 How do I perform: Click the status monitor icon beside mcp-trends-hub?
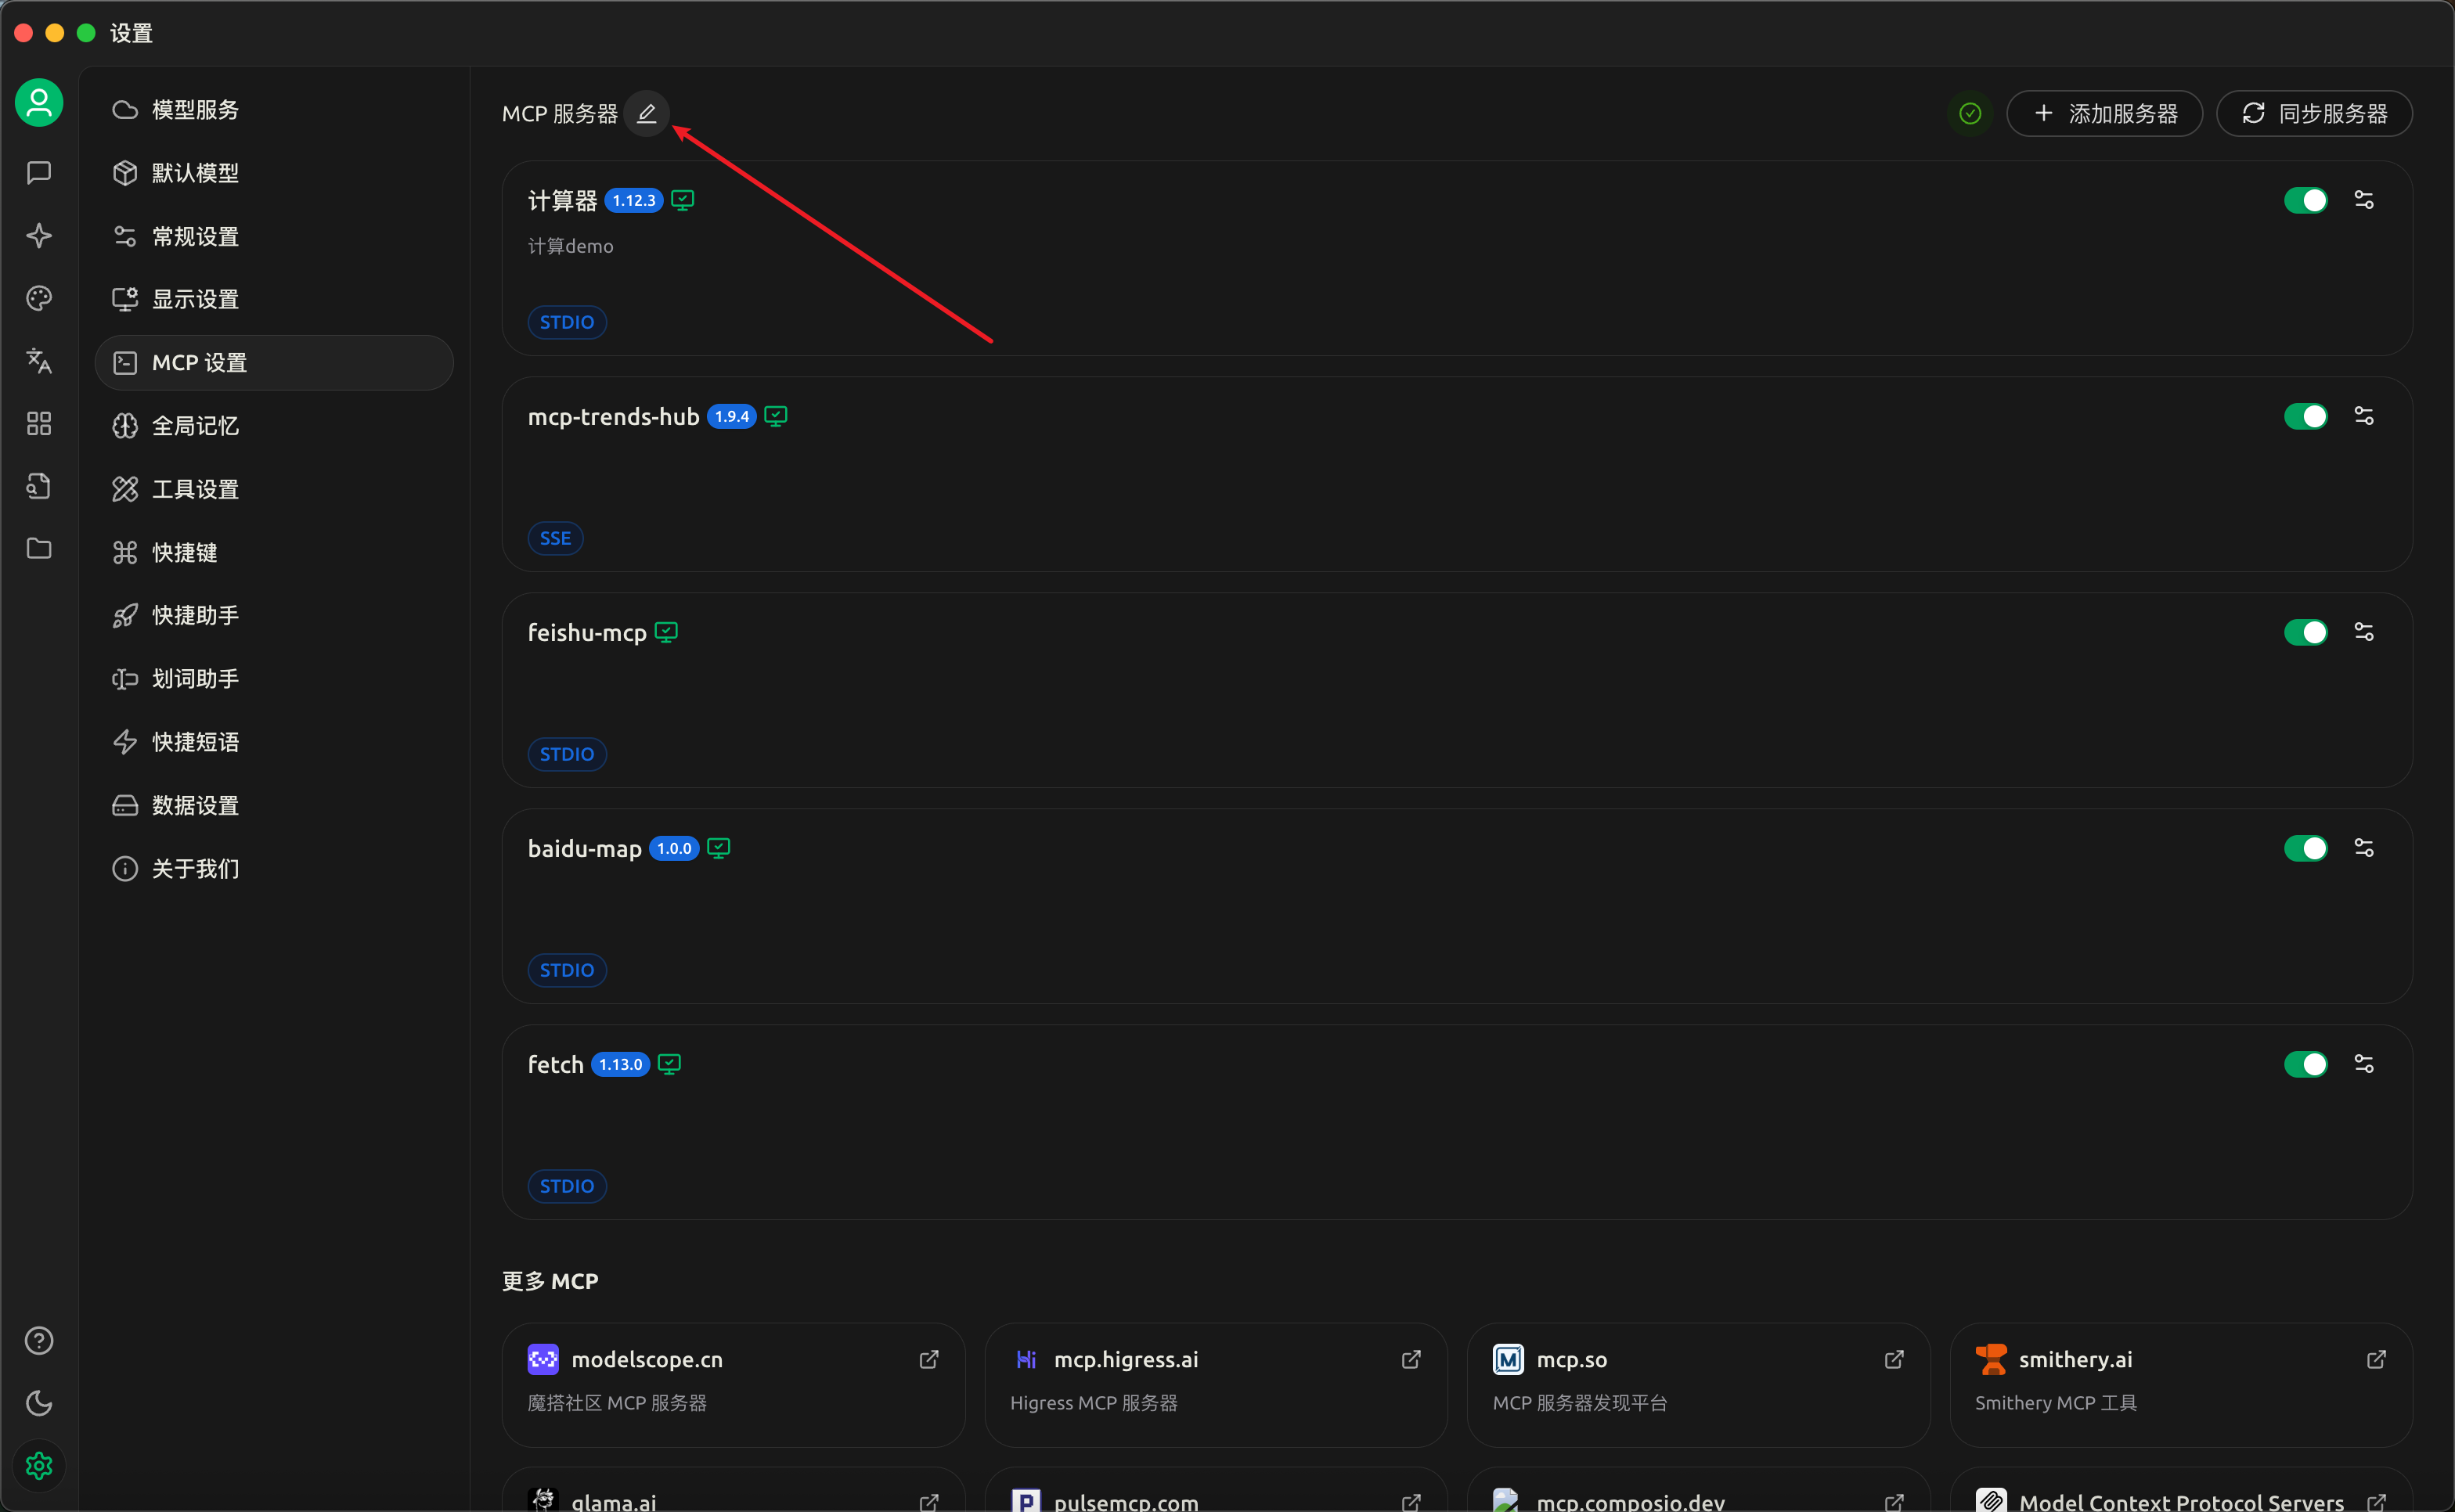tap(776, 416)
